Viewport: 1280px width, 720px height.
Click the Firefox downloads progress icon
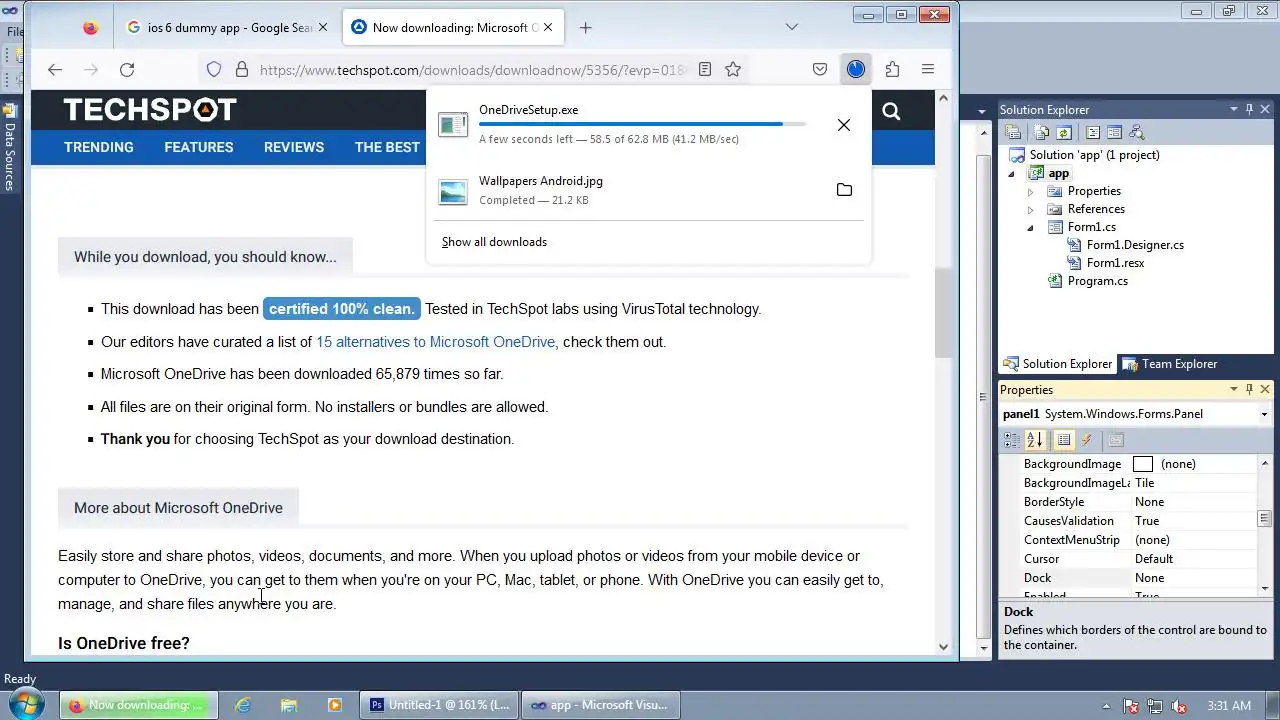point(856,69)
